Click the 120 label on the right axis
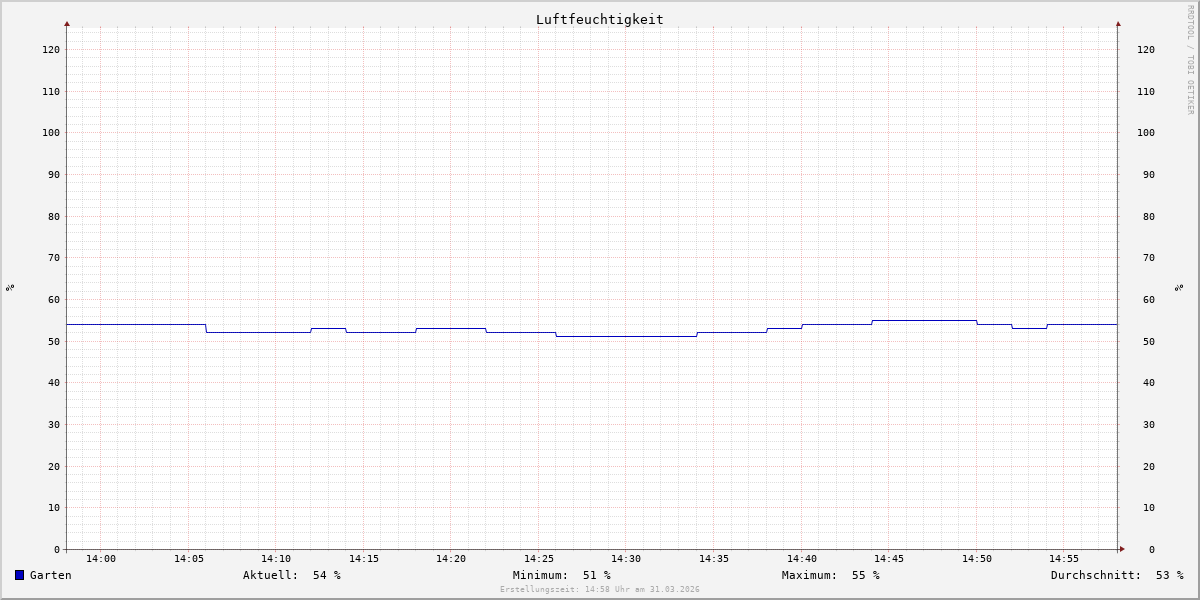Screen dimensions: 1200x600 (x=1145, y=50)
